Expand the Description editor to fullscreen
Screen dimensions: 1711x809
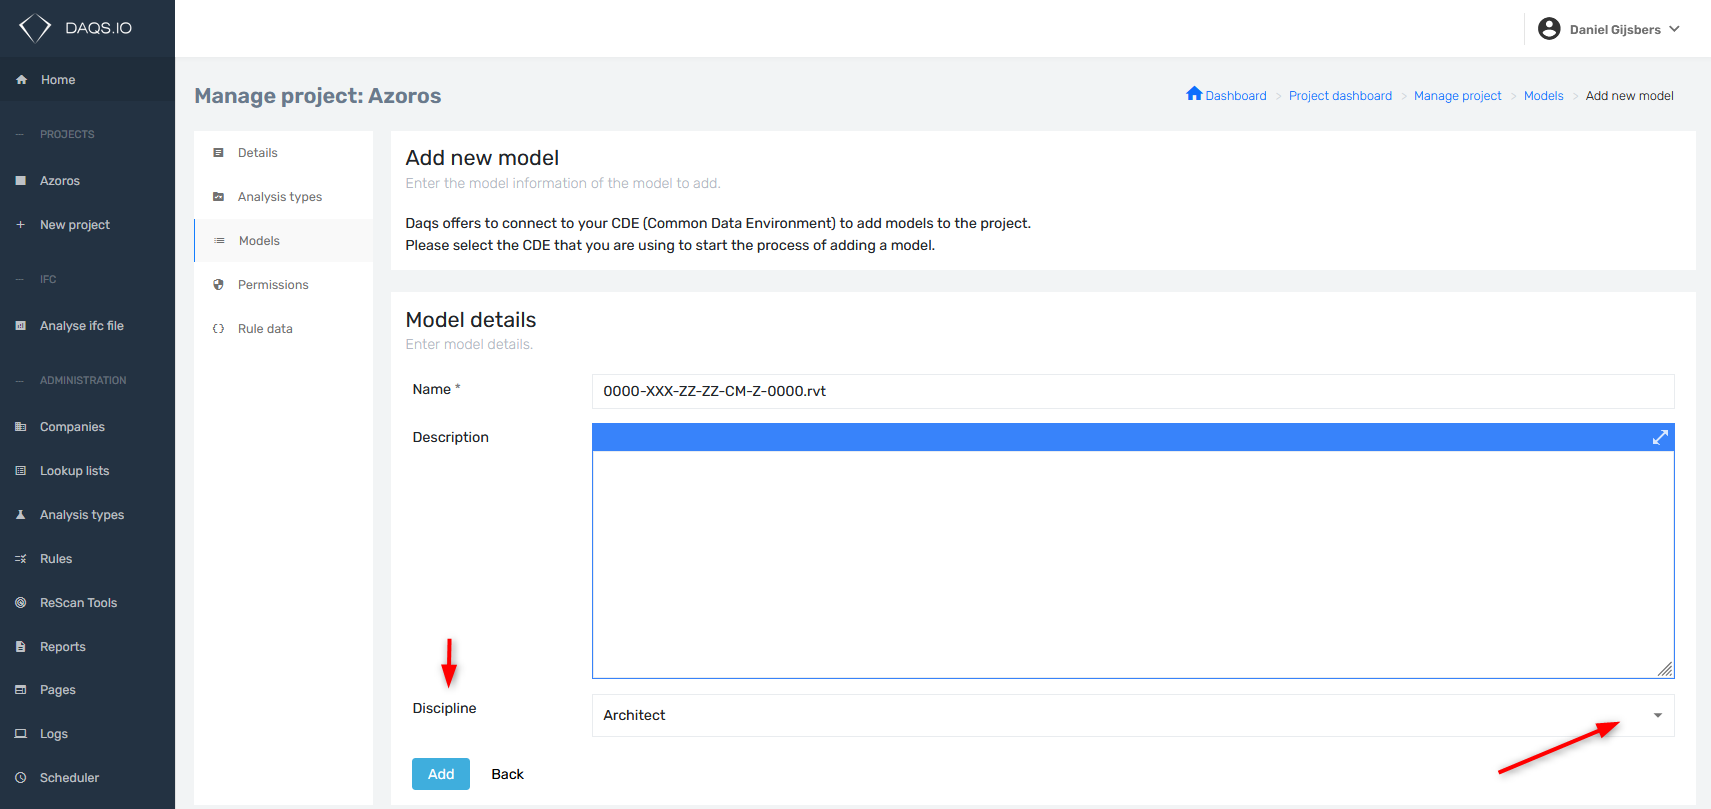(1660, 437)
